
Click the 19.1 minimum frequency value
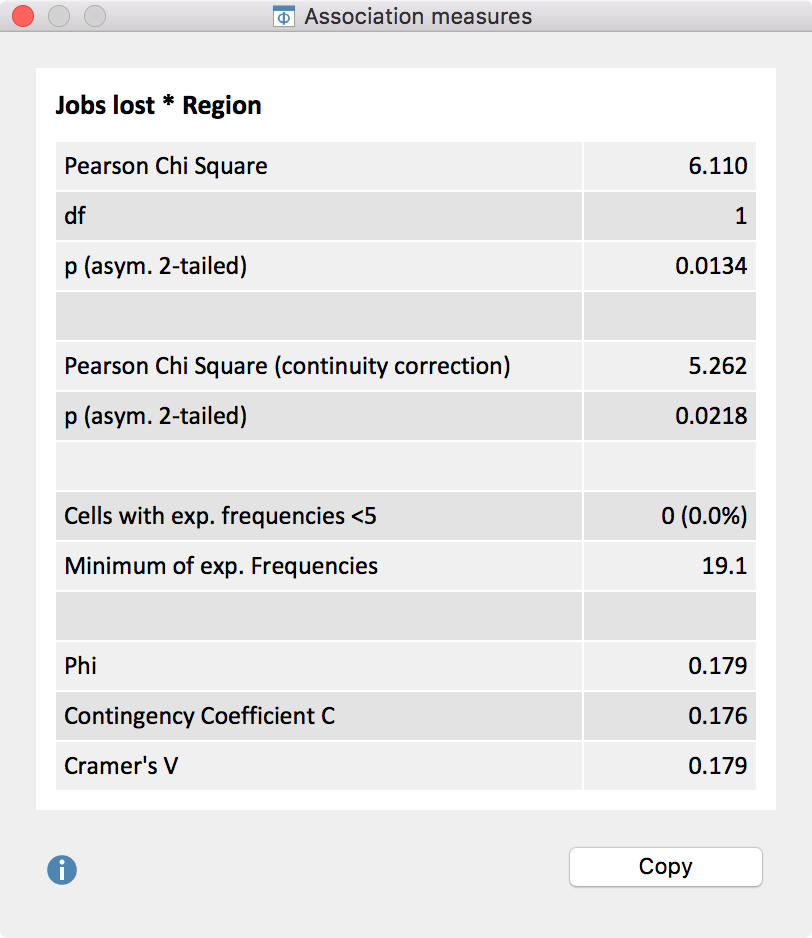725,566
